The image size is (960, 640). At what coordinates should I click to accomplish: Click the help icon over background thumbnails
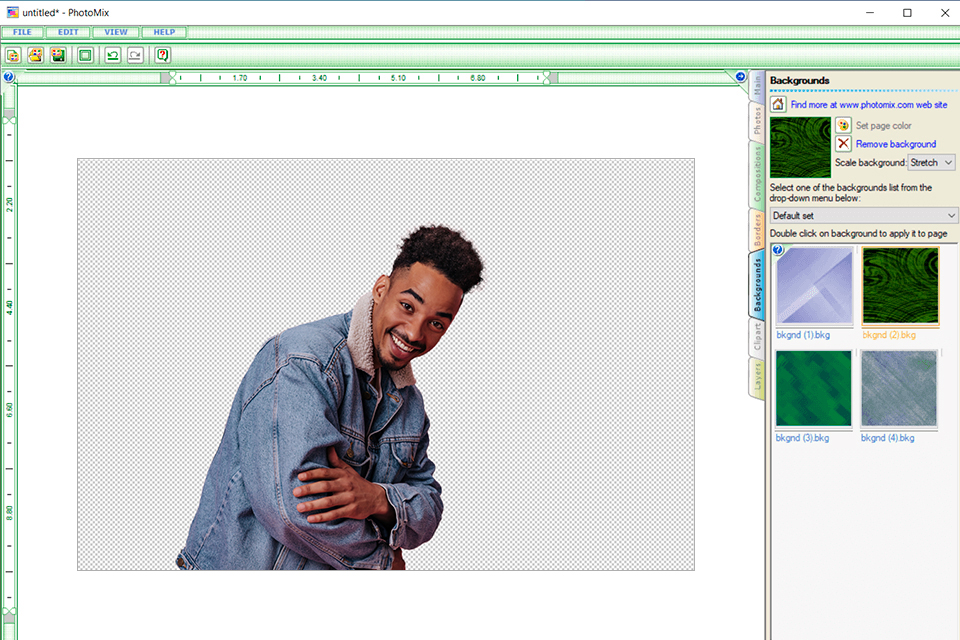(778, 250)
